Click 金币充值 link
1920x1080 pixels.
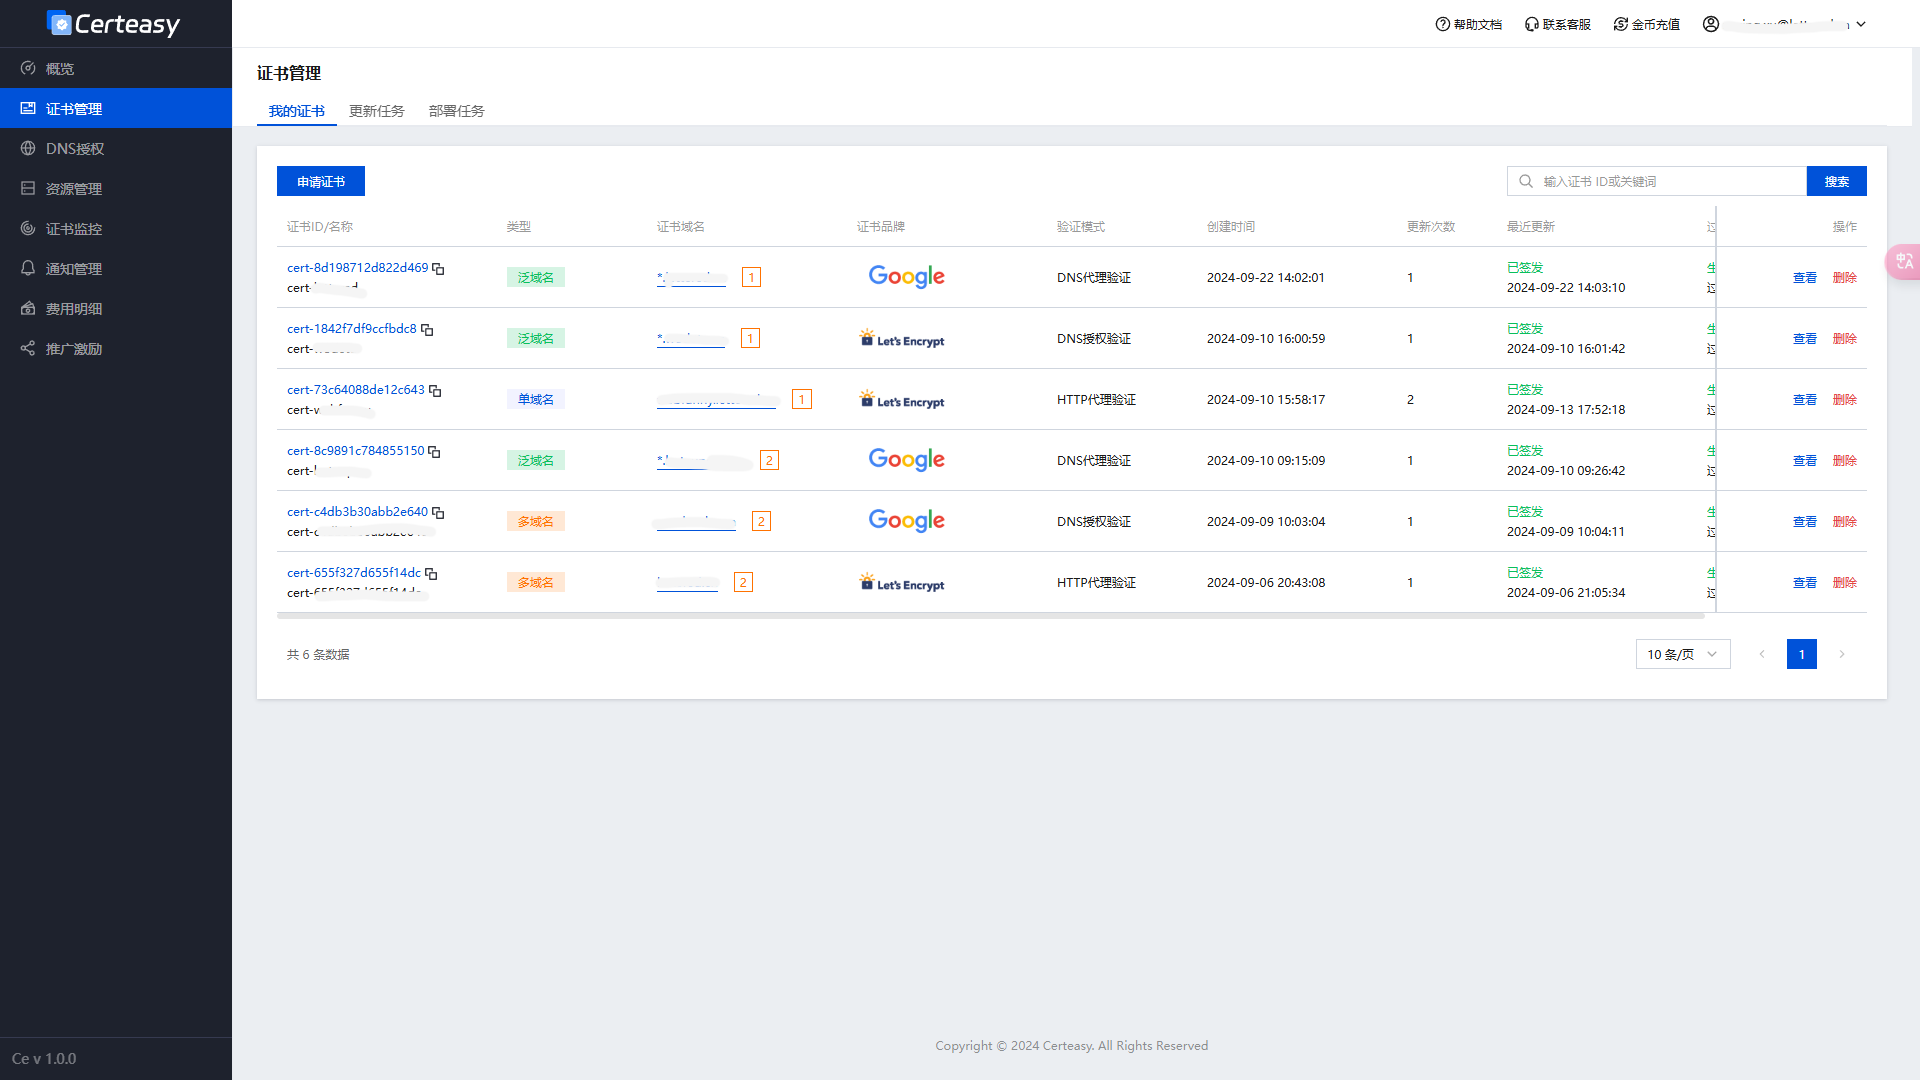1647,24
